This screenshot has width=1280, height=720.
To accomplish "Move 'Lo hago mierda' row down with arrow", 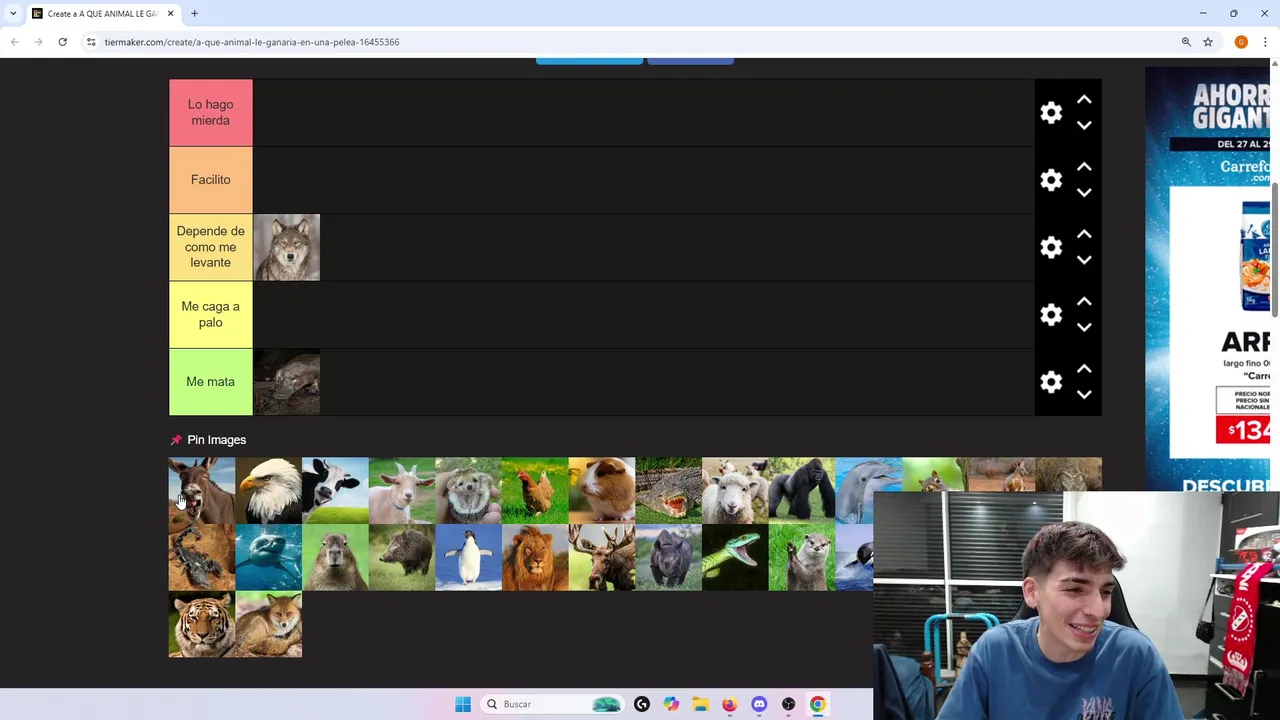I will click(1084, 125).
